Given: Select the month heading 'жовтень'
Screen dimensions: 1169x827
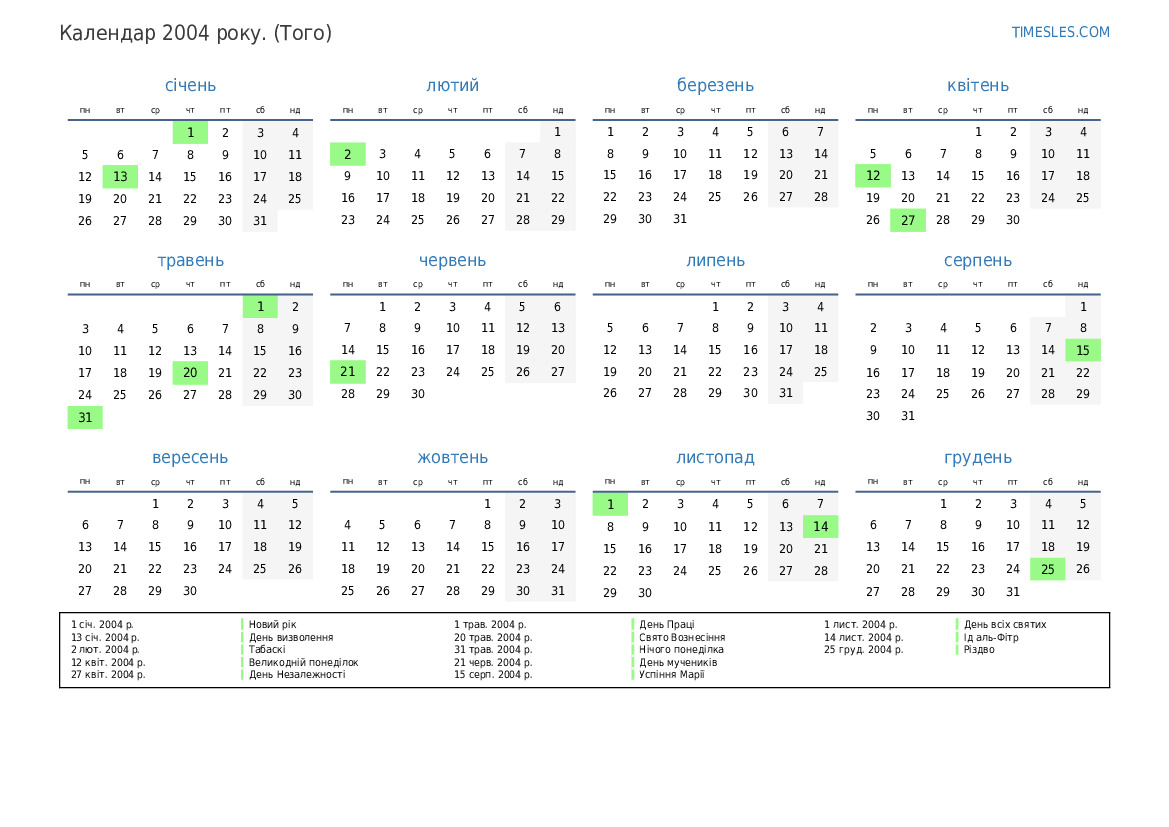Looking at the screenshot, I should tap(453, 457).
